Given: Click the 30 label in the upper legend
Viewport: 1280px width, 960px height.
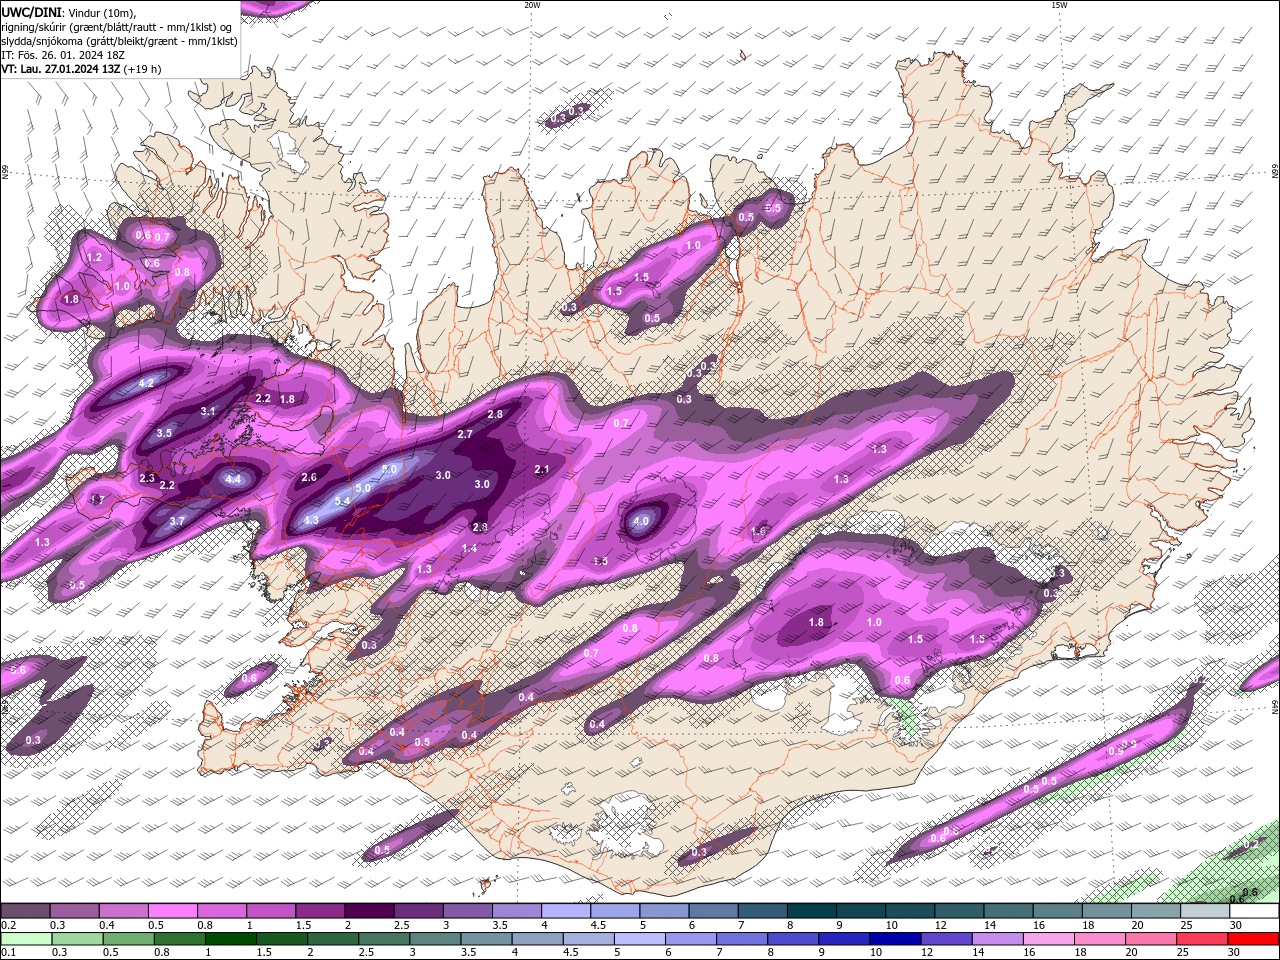Looking at the screenshot, I should pyautogui.click(x=1235, y=925).
